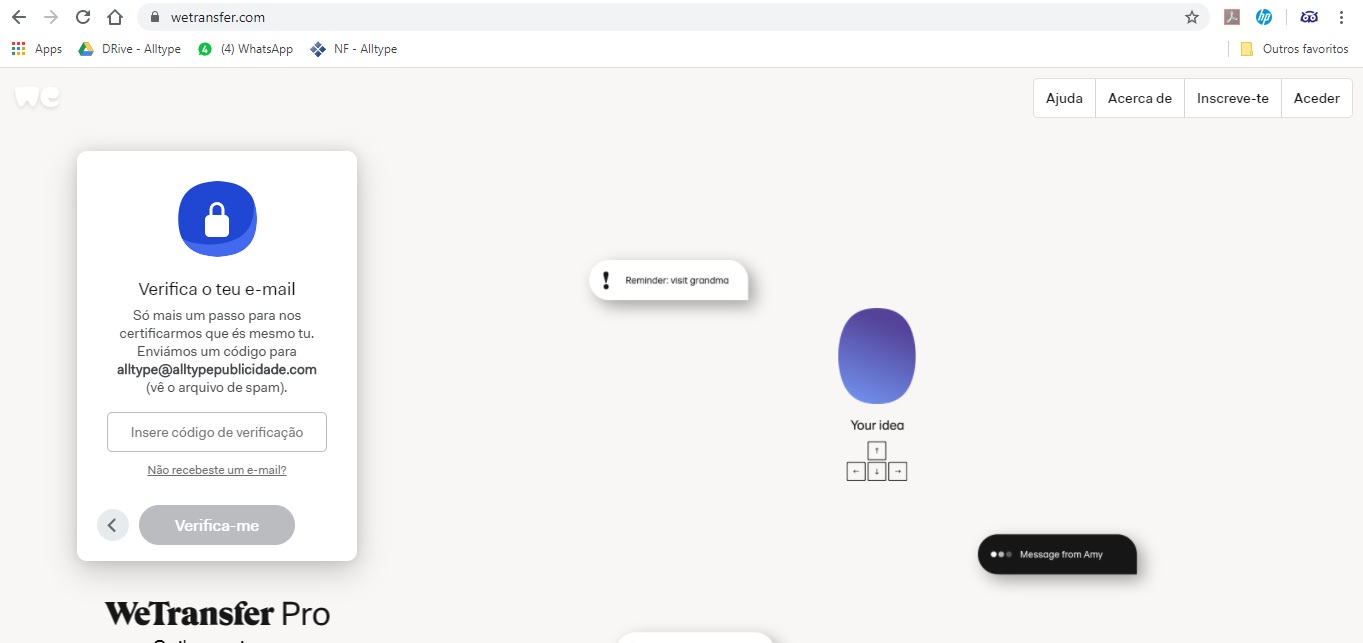The width and height of the screenshot is (1363, 643).
Task: Click the Aceder login button
Action: pos(1316,99)
